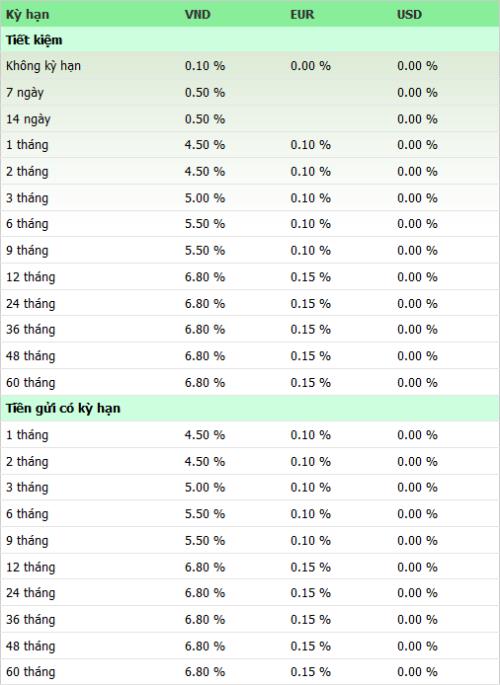The width and height of the screenshot is (500, 685).
Task: Select the USD column header
Action: 409,14
